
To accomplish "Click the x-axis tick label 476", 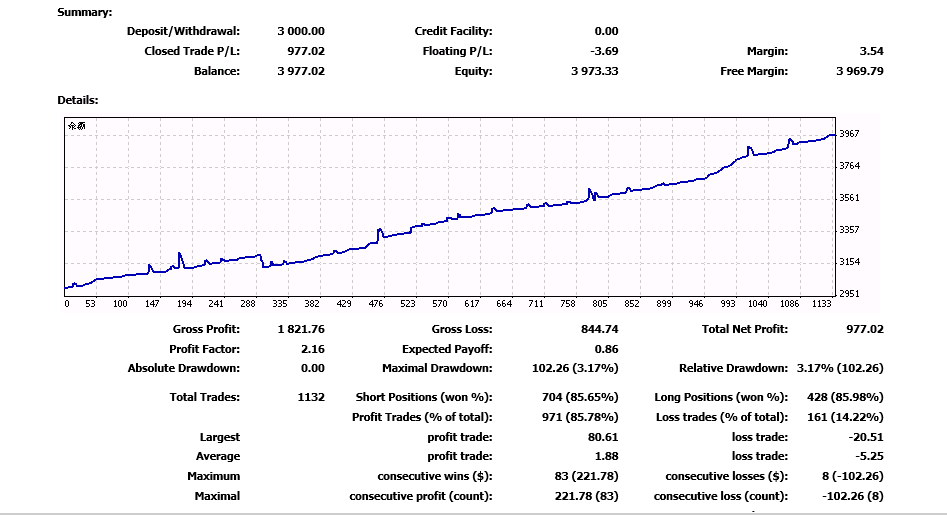I will 376,304.
